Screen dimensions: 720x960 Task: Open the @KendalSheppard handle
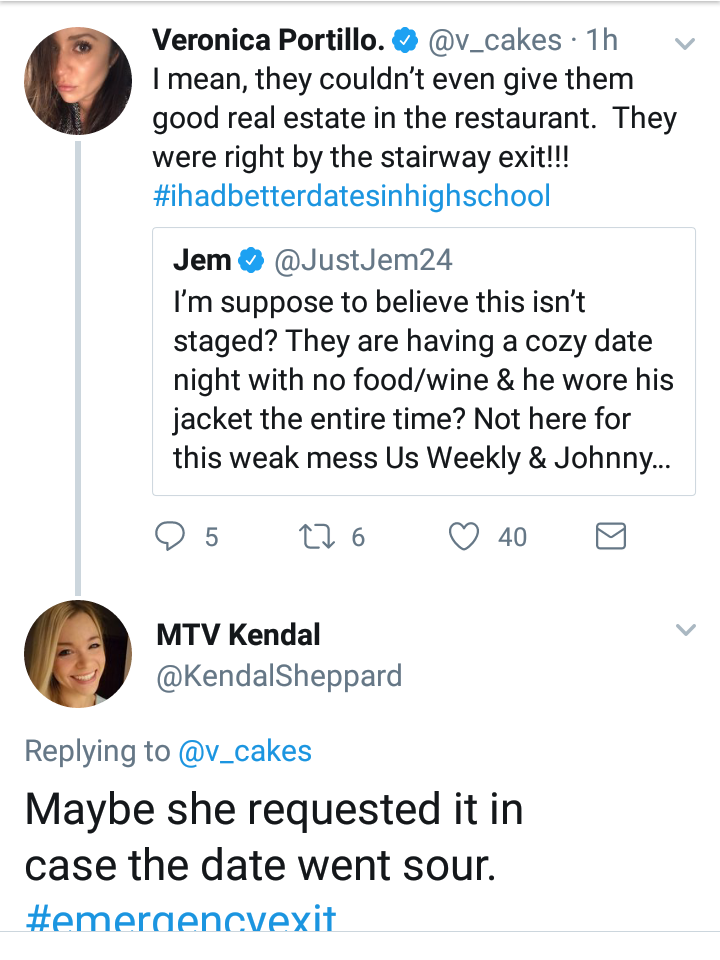279,677
